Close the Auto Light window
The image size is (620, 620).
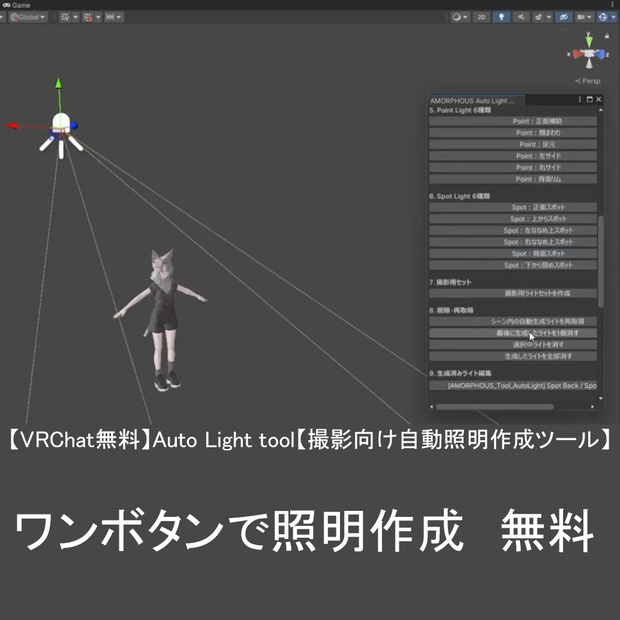pyautogui.click(x=599, y=100)
